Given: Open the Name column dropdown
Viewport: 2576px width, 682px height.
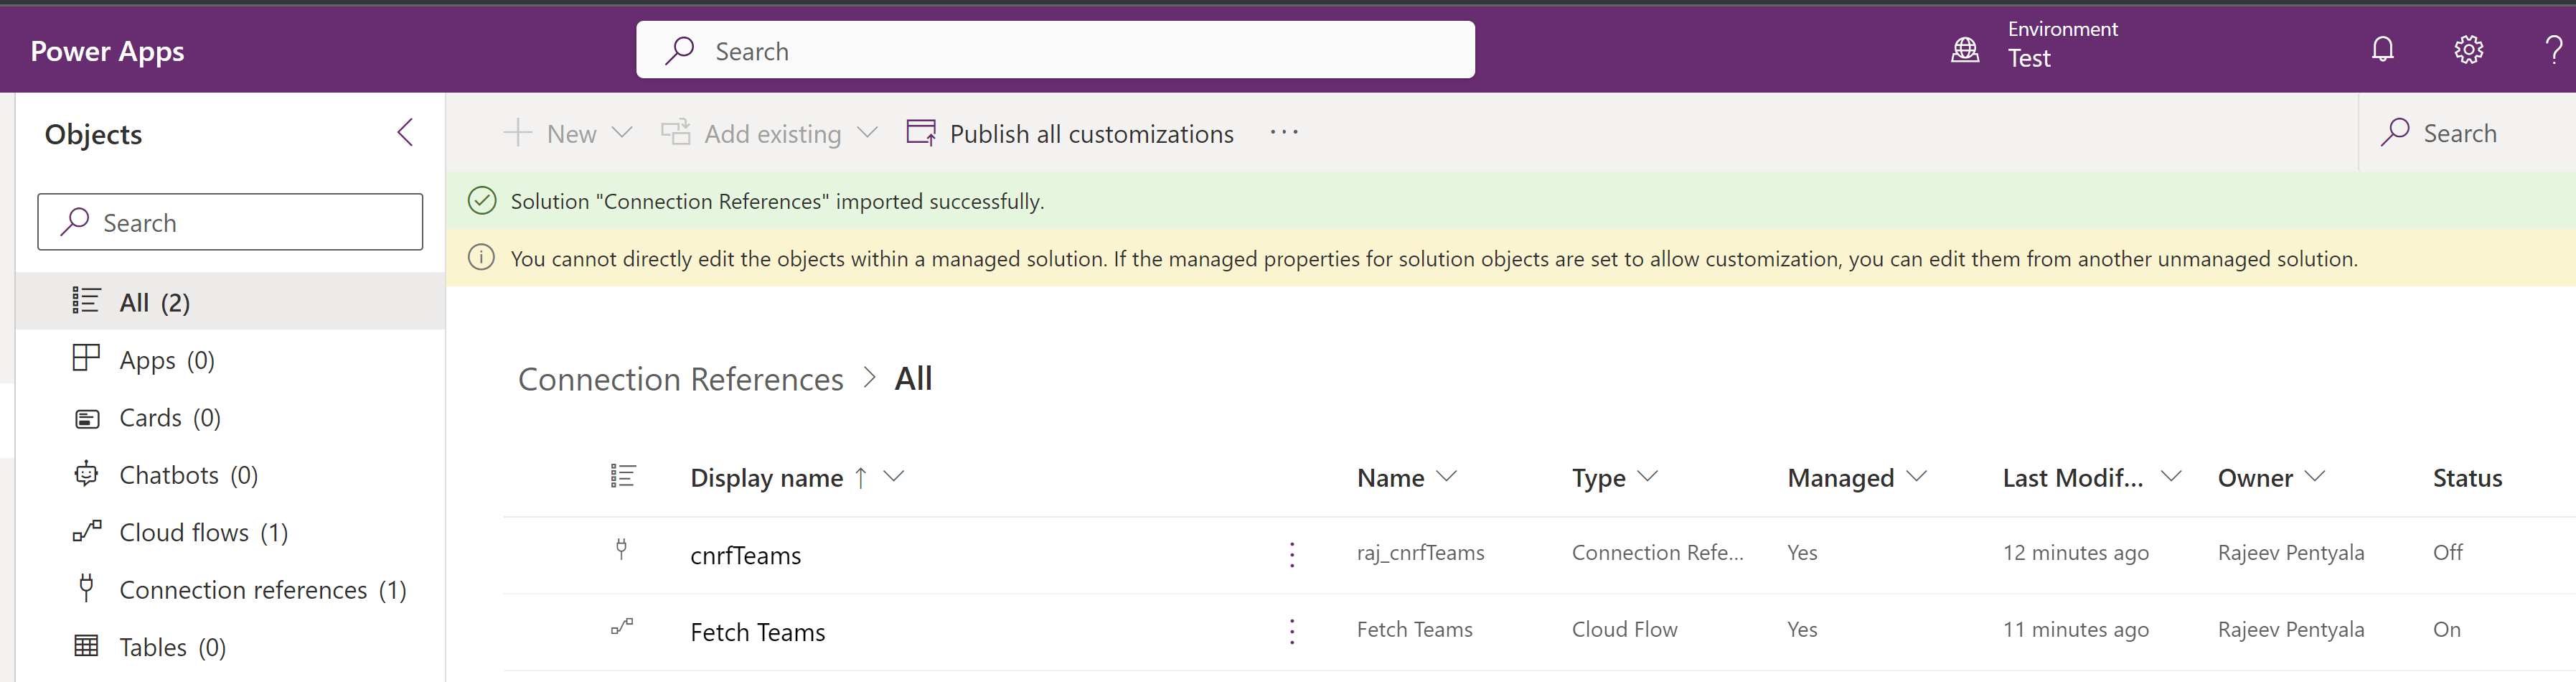Looking at the screenshot, I should (1446, 477).
